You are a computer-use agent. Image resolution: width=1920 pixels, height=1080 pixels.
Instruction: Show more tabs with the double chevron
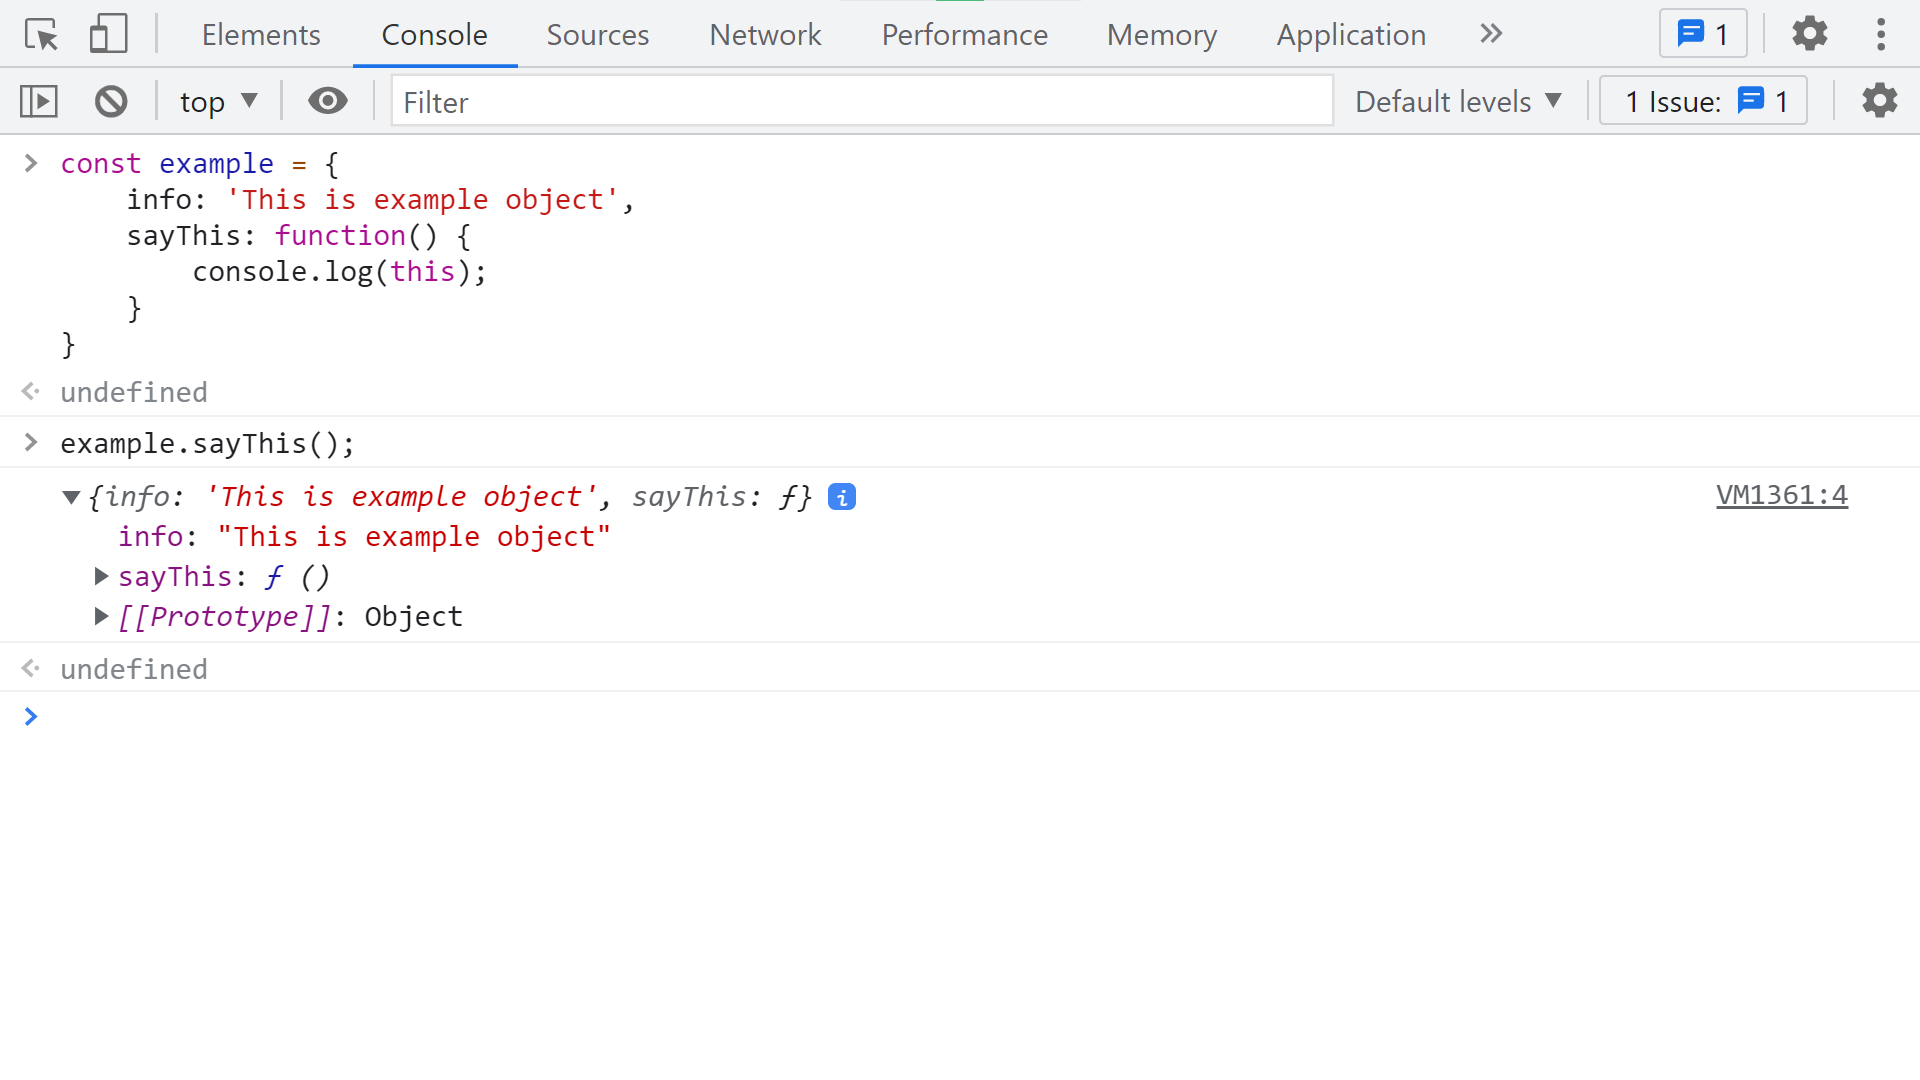pyautogui.click(x=1490, y=34)
